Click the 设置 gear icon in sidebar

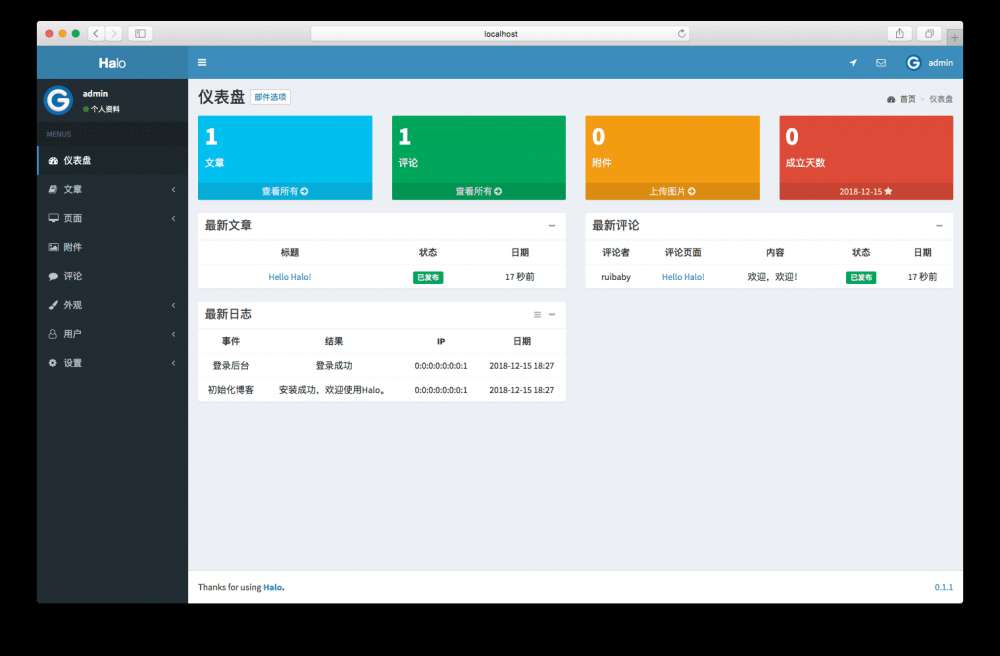(x=53, y=363)
